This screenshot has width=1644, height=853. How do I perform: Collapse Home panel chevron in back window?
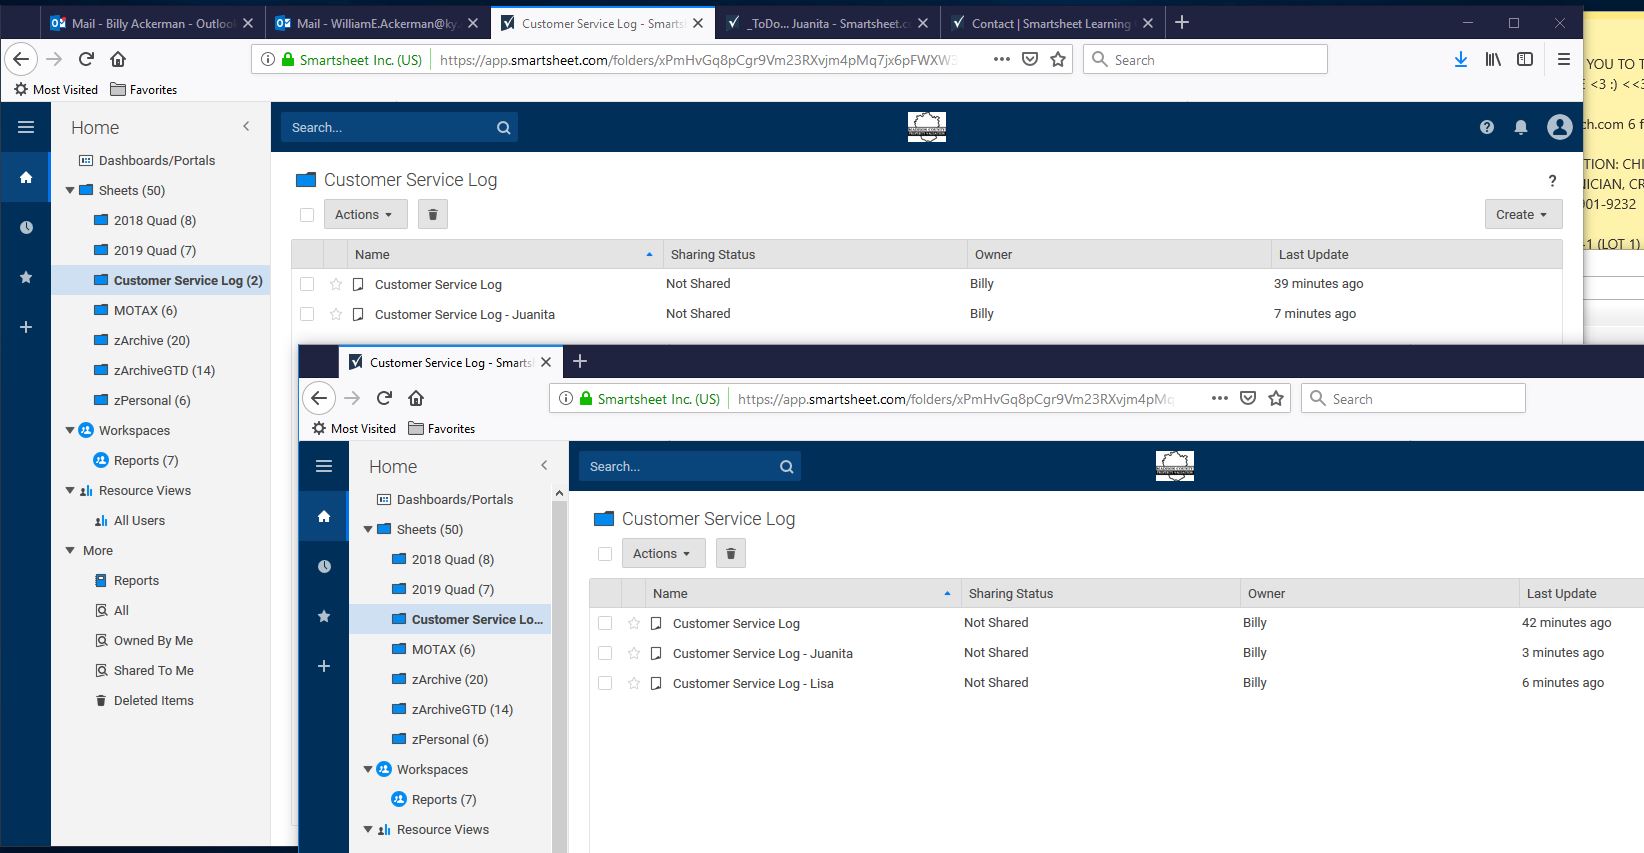(246, 126)
